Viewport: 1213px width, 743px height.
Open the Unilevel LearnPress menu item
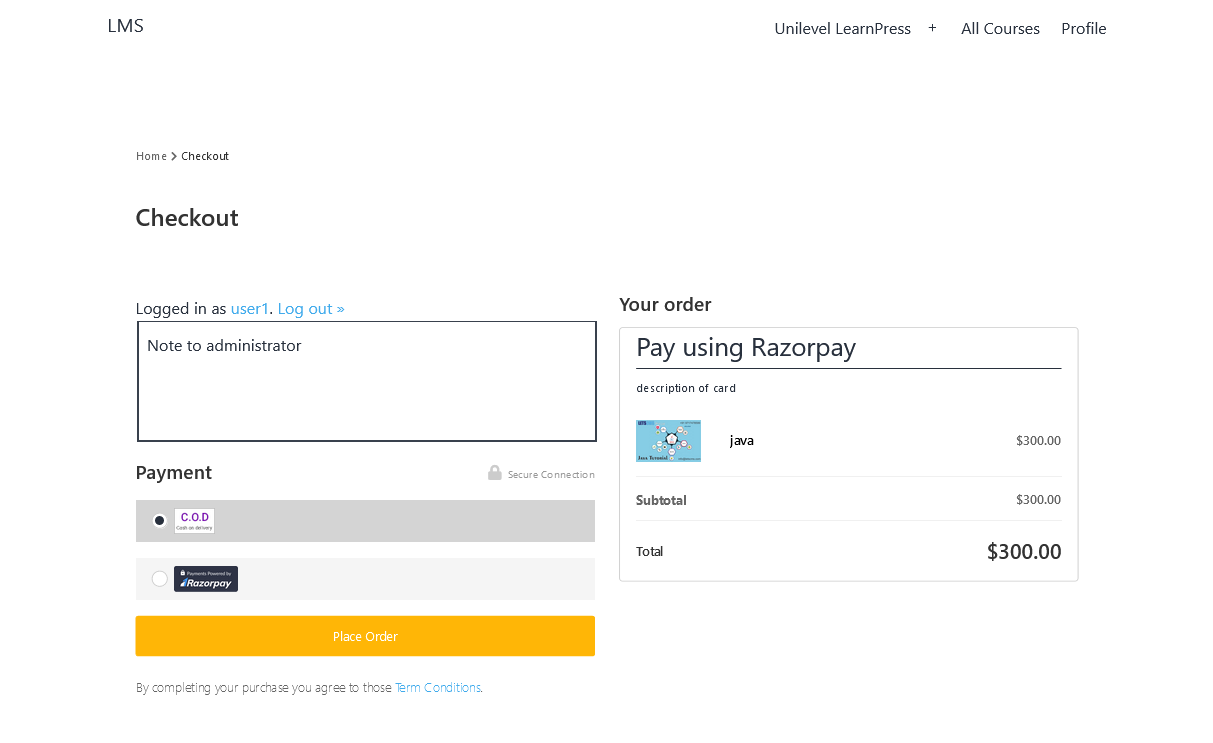[842, 28]
